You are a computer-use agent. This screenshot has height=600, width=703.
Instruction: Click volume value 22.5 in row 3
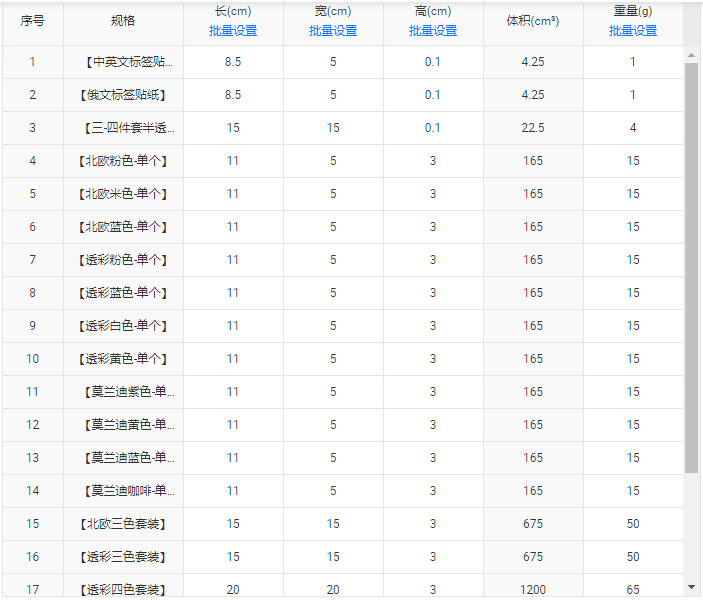533,128
